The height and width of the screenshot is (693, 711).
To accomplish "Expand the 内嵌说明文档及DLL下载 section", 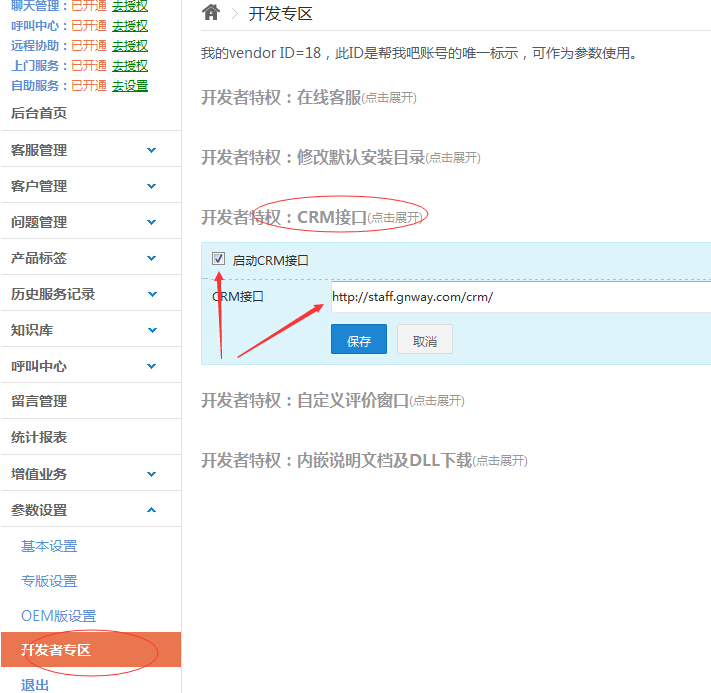I will click(363, 460).
